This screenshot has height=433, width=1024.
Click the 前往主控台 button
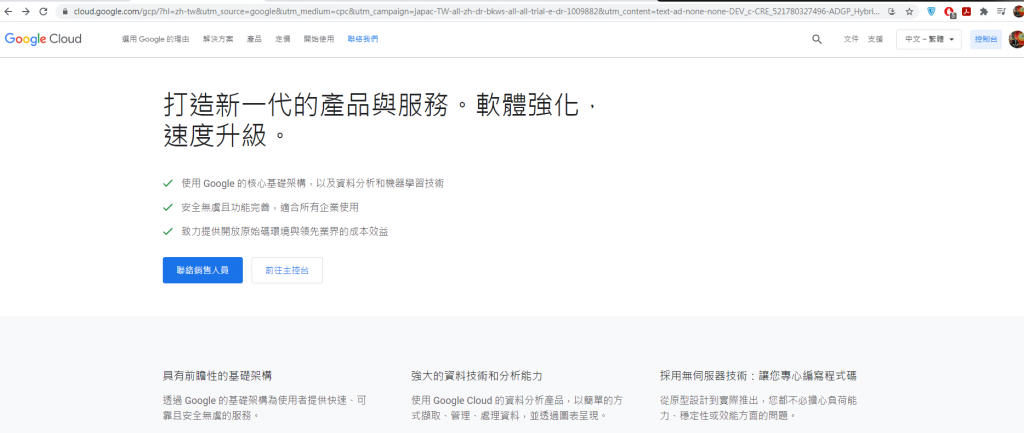pos(287,270)
